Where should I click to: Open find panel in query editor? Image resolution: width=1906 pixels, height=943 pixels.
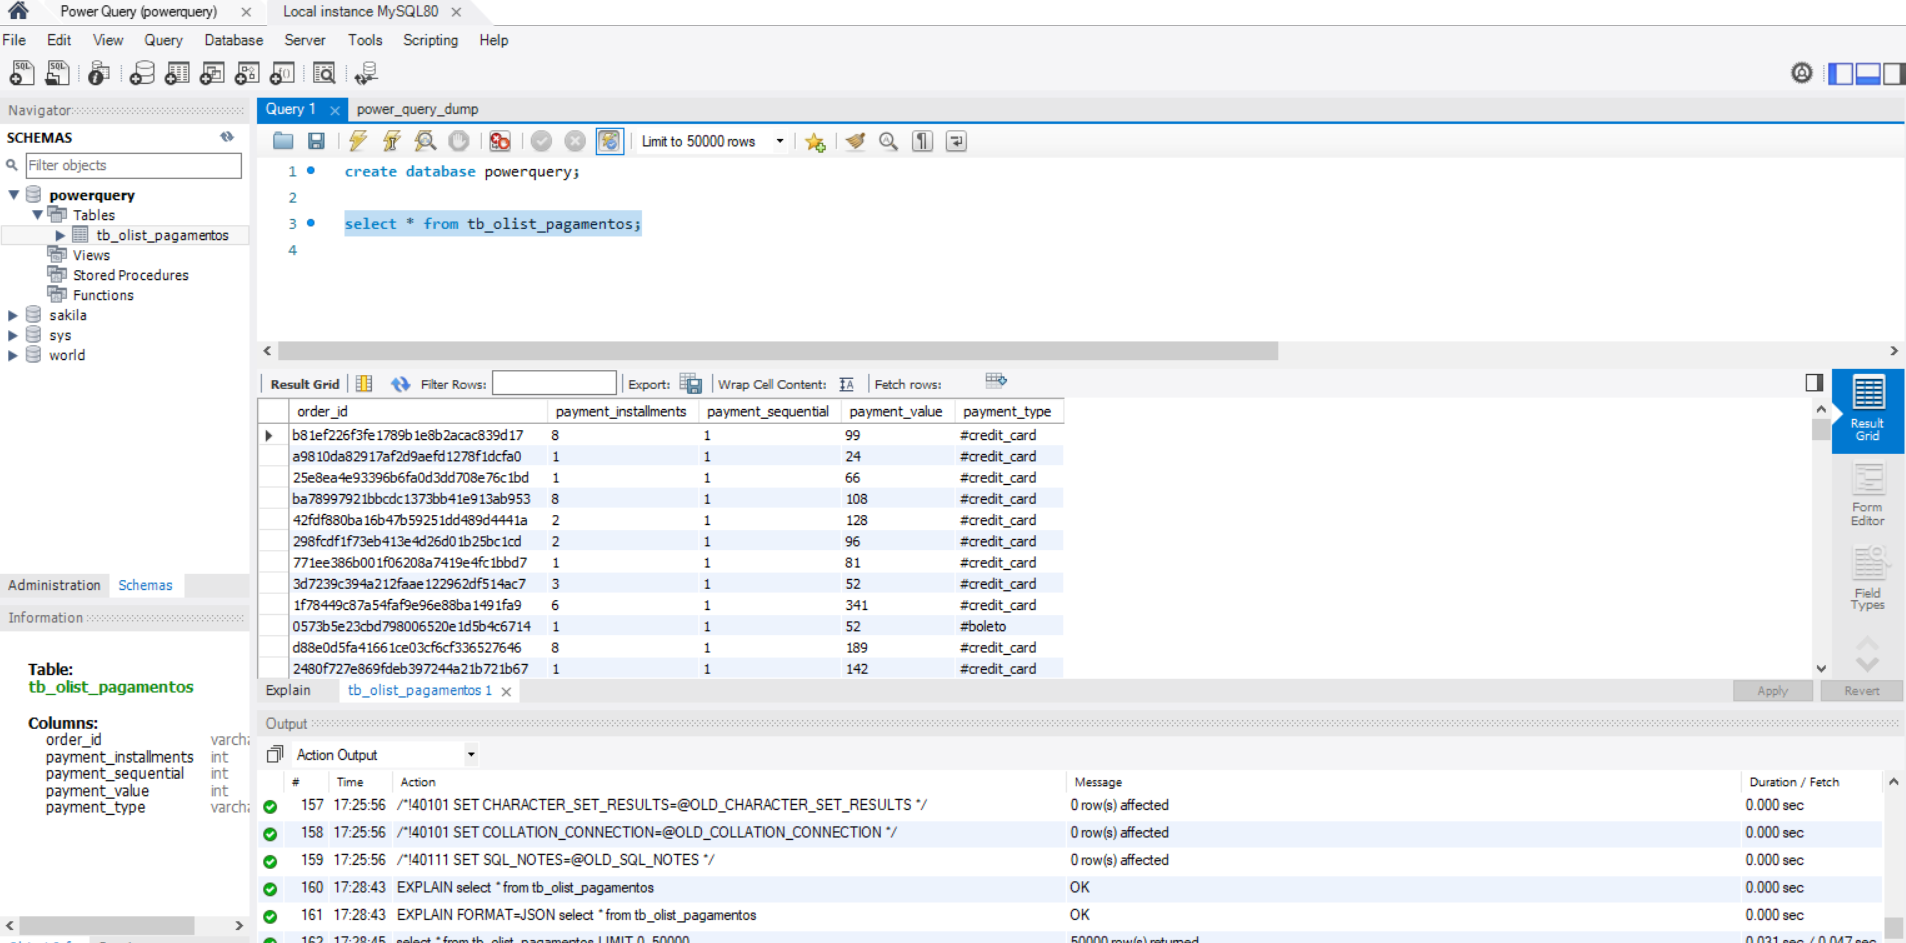[x=888, y=141]
